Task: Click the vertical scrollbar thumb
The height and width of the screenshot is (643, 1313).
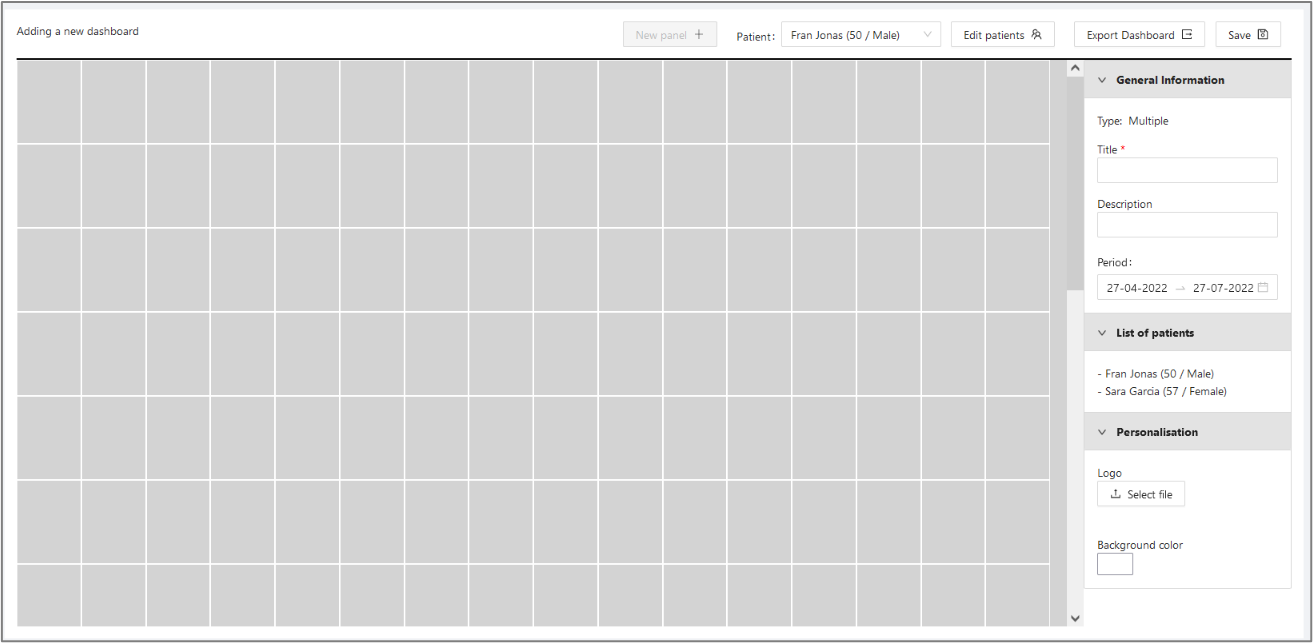Action: click(1075, 184)
